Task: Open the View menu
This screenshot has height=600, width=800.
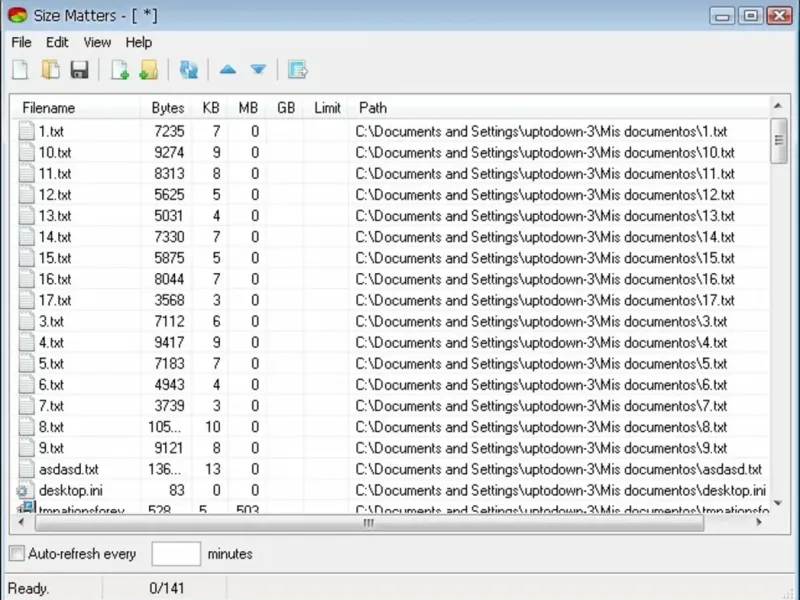Action: (x=97, y=42)
